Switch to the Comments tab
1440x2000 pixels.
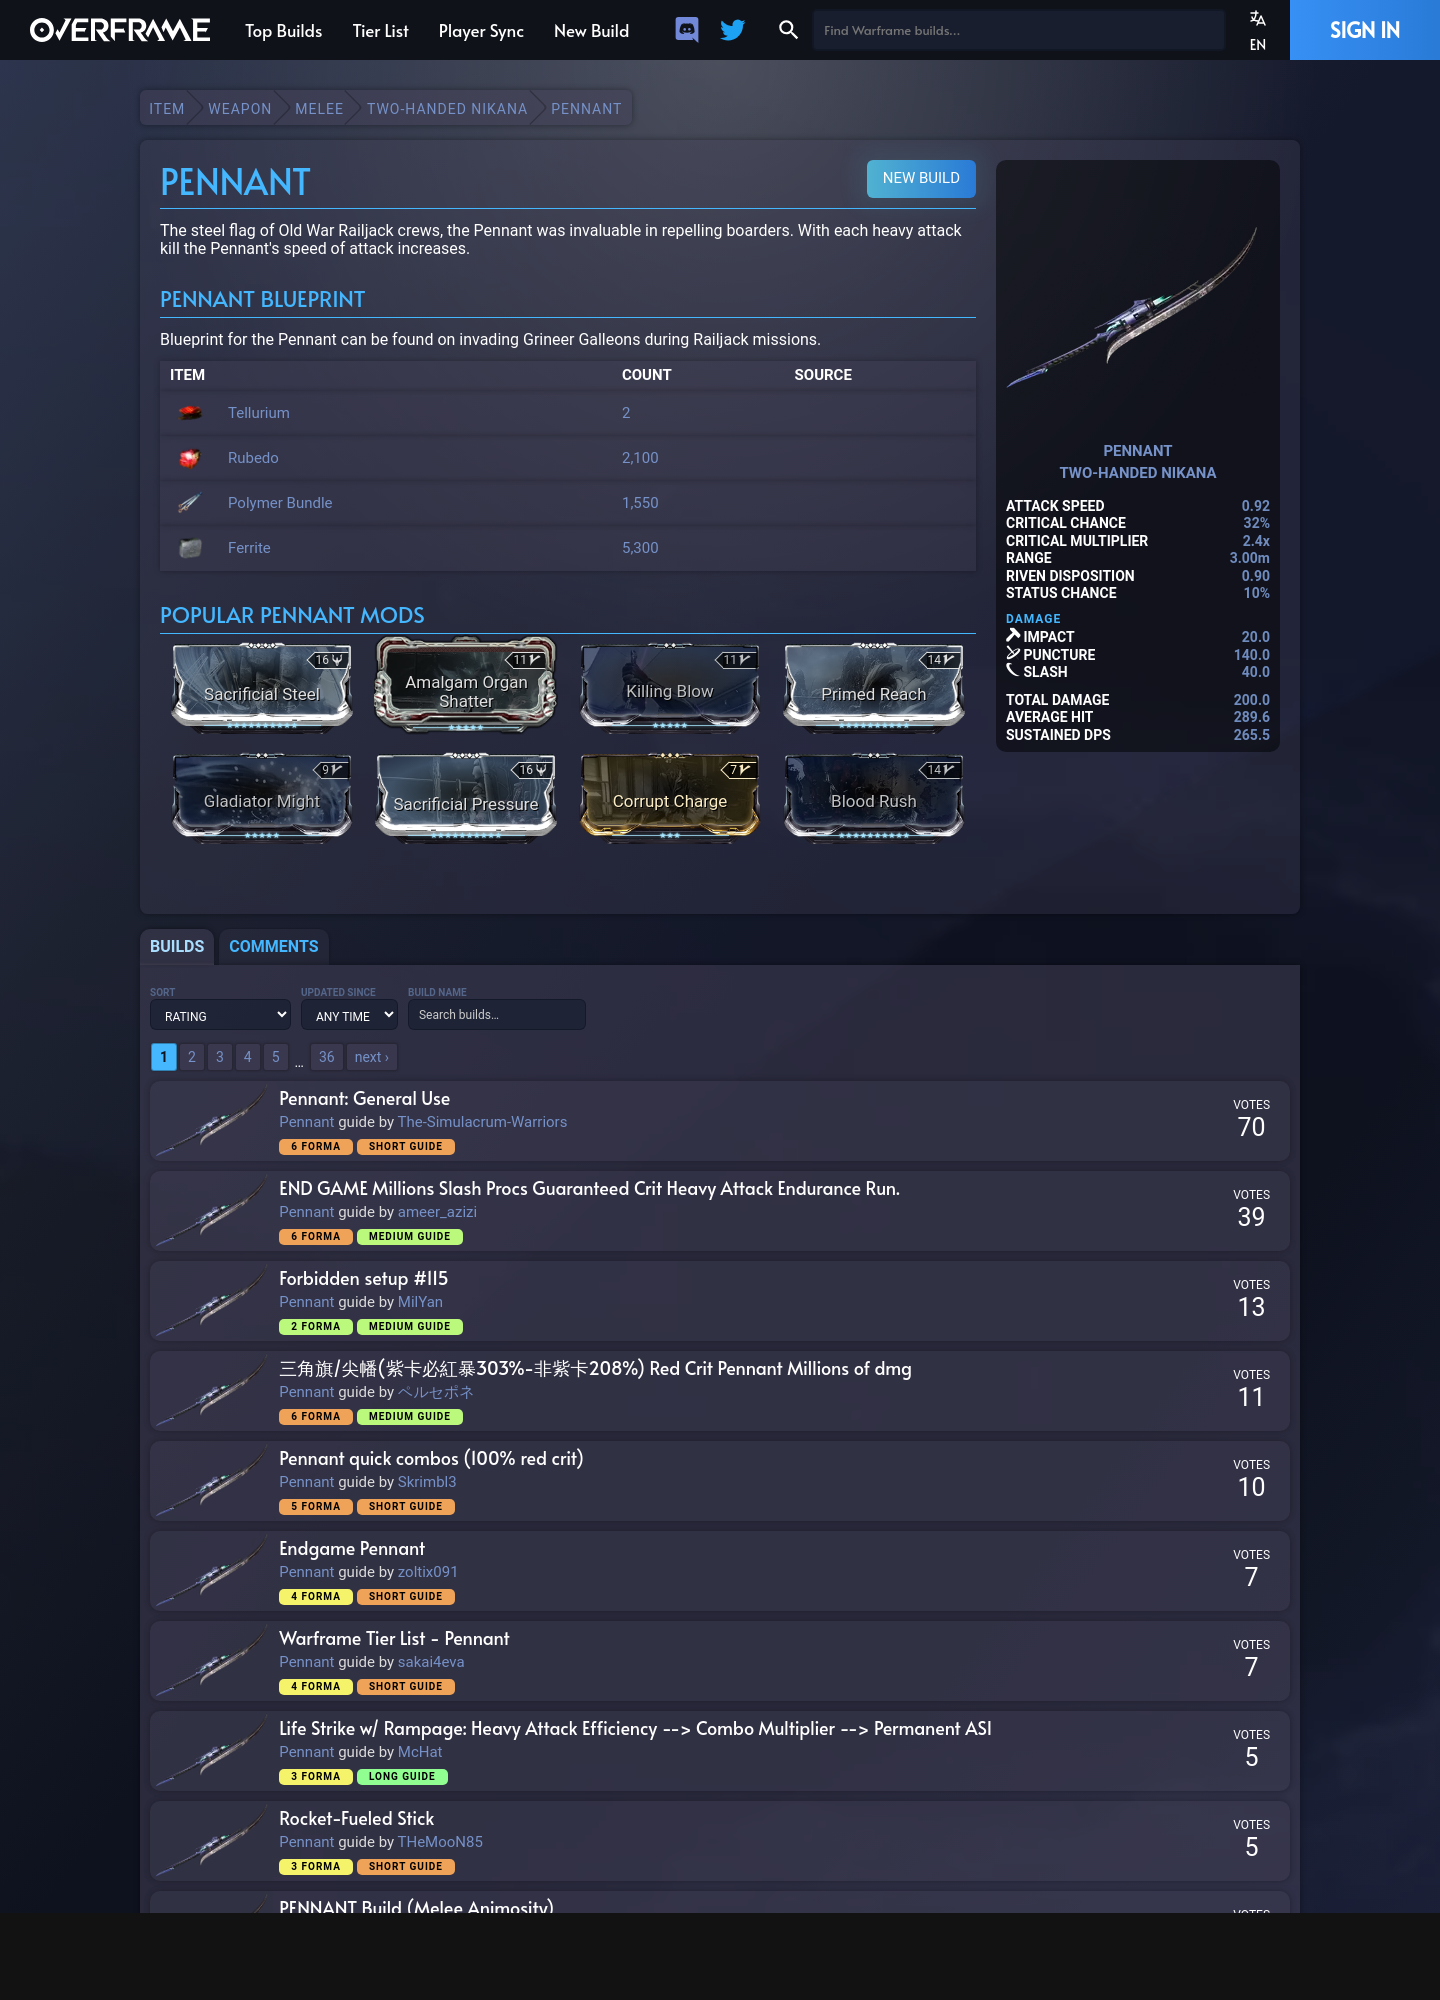pos(274,946)
